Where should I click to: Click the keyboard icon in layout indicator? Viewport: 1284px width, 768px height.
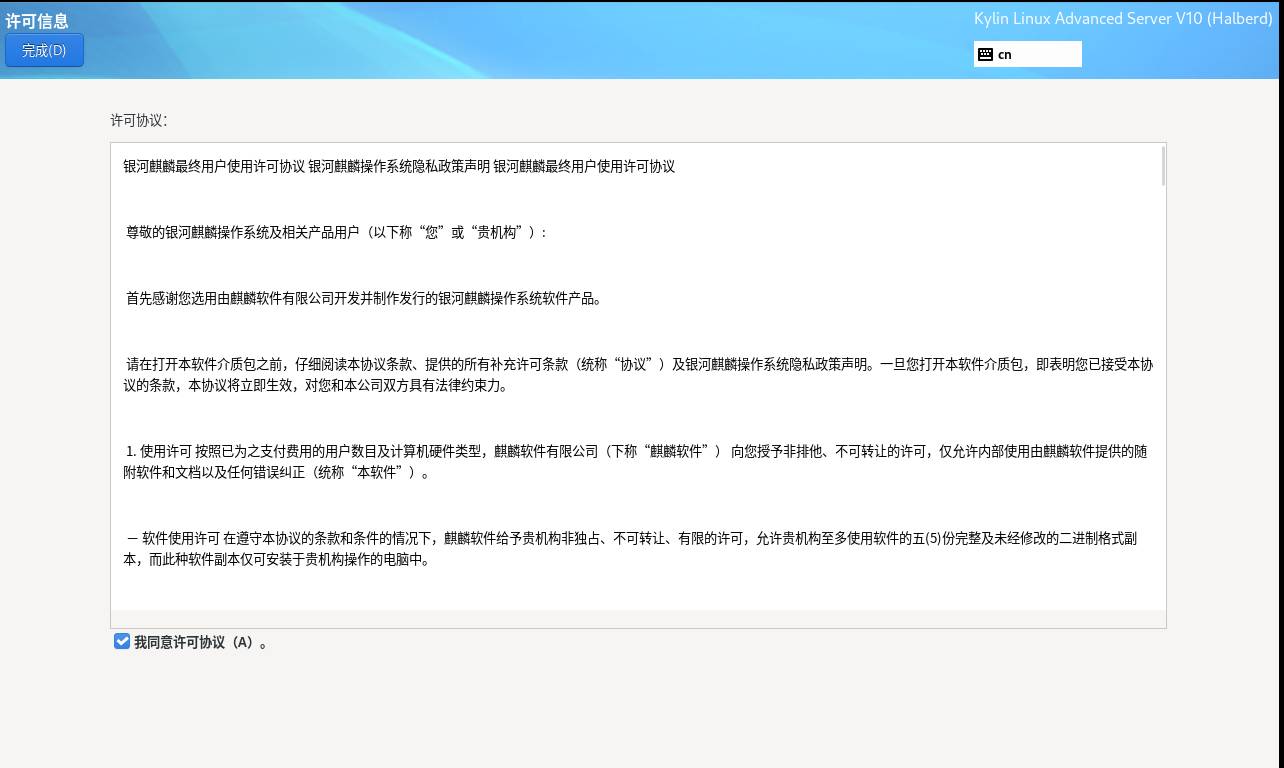[985, 54]
